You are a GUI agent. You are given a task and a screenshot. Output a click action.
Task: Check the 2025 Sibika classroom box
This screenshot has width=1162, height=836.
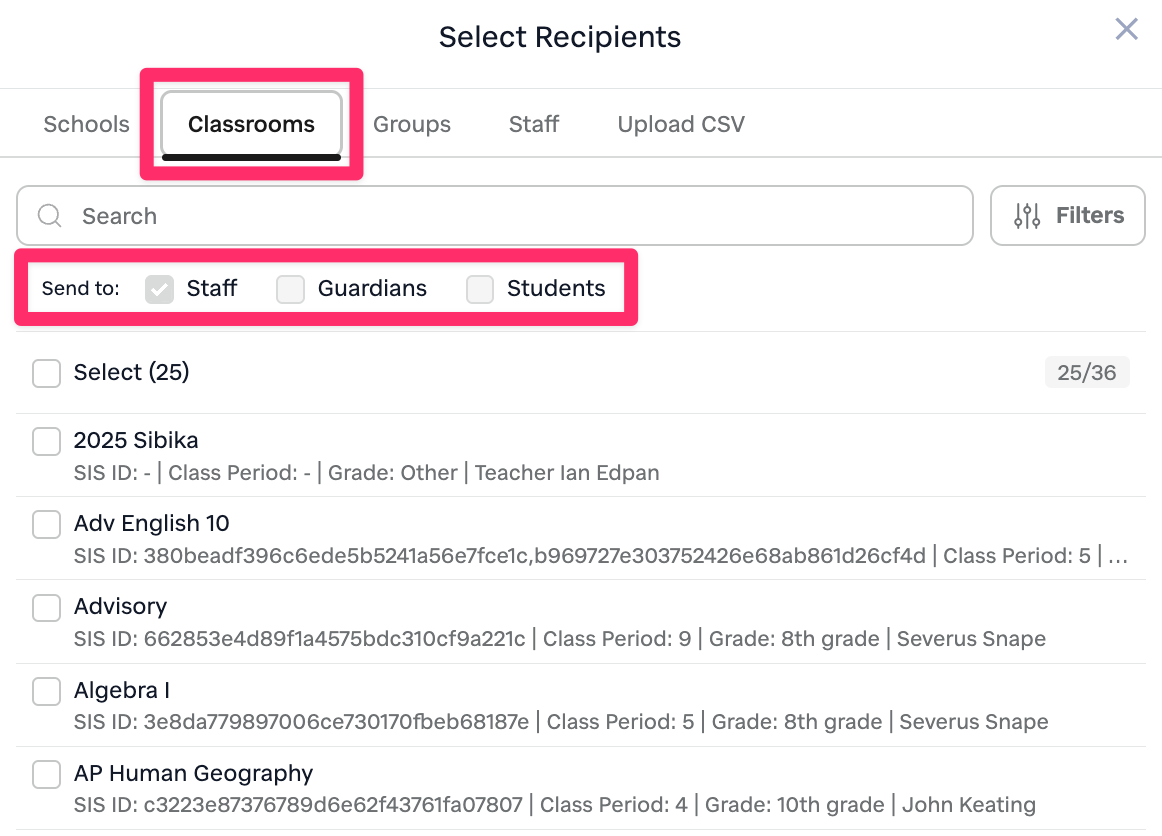pyautogui.click(x=47, y=441)
